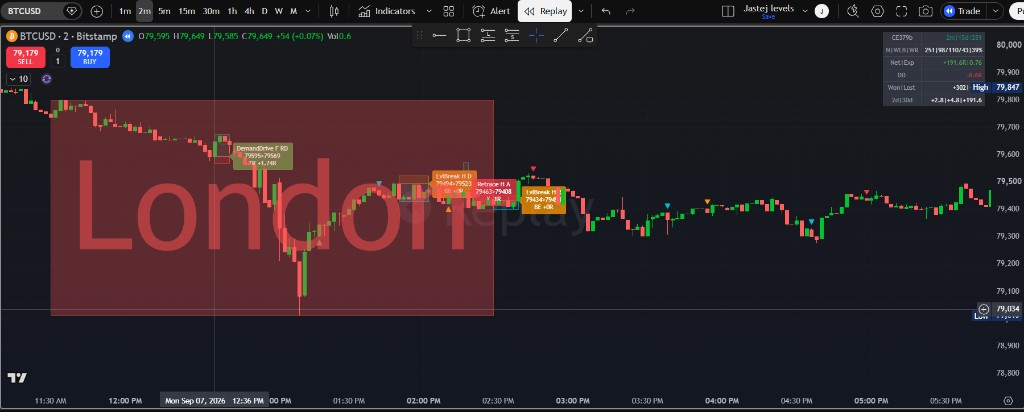Image resolution: width=1024 pixels, height=412 pixels.
Task: Redo the chart action
Action: 630,11
